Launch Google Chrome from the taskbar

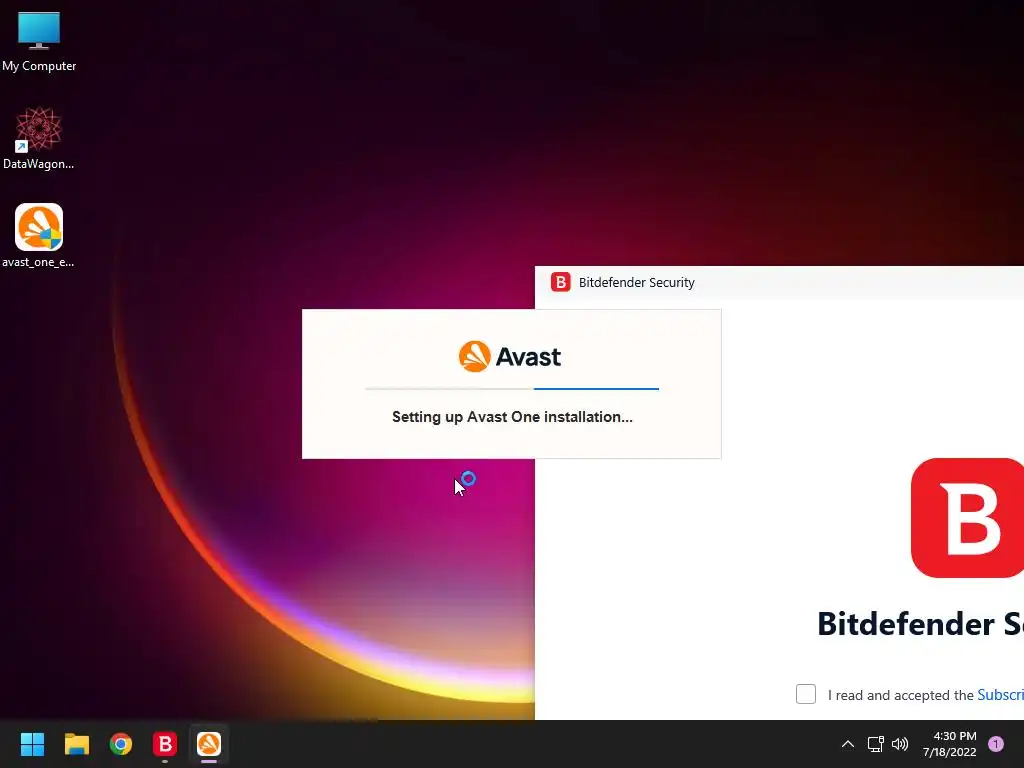pyautogui.click(x=121, y=744)
